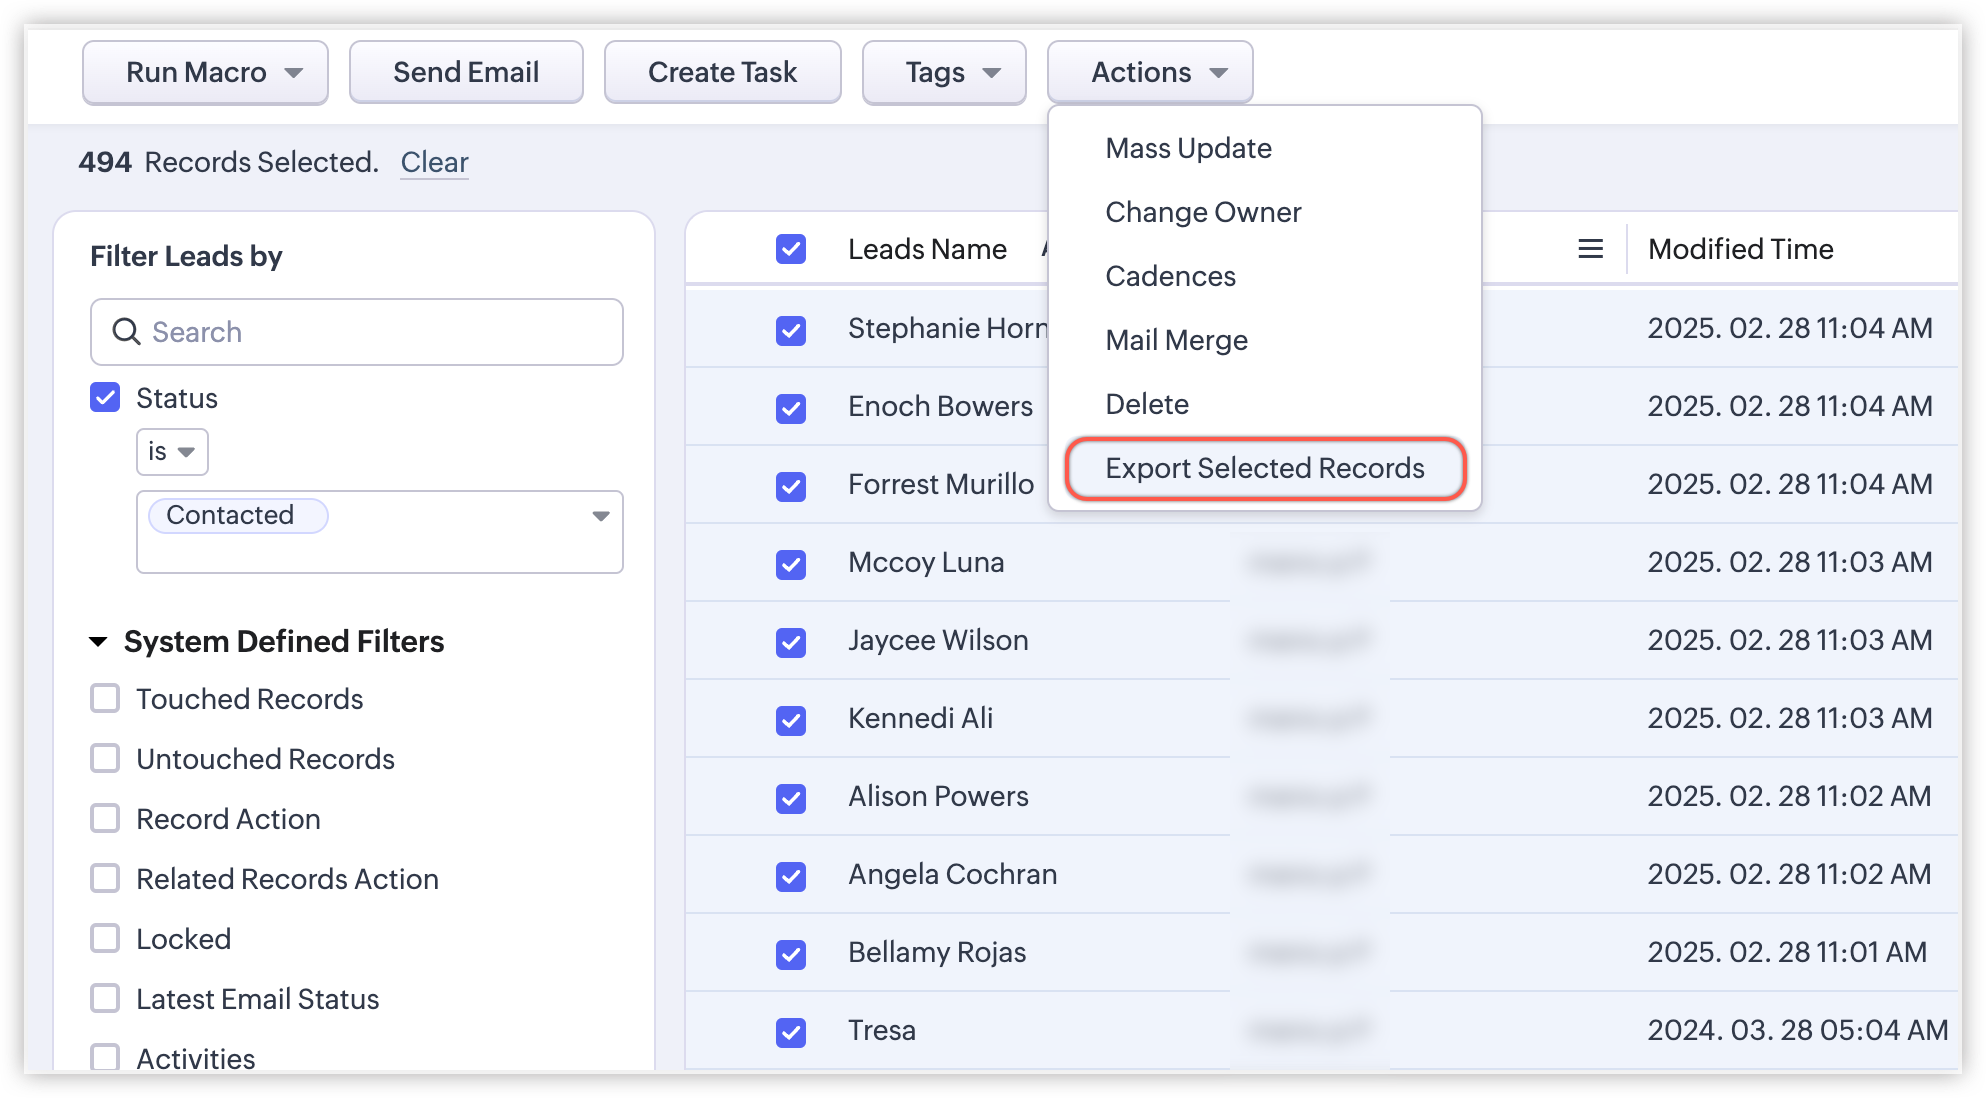Choose Mail Merge menu entry

click(1176, 340)
